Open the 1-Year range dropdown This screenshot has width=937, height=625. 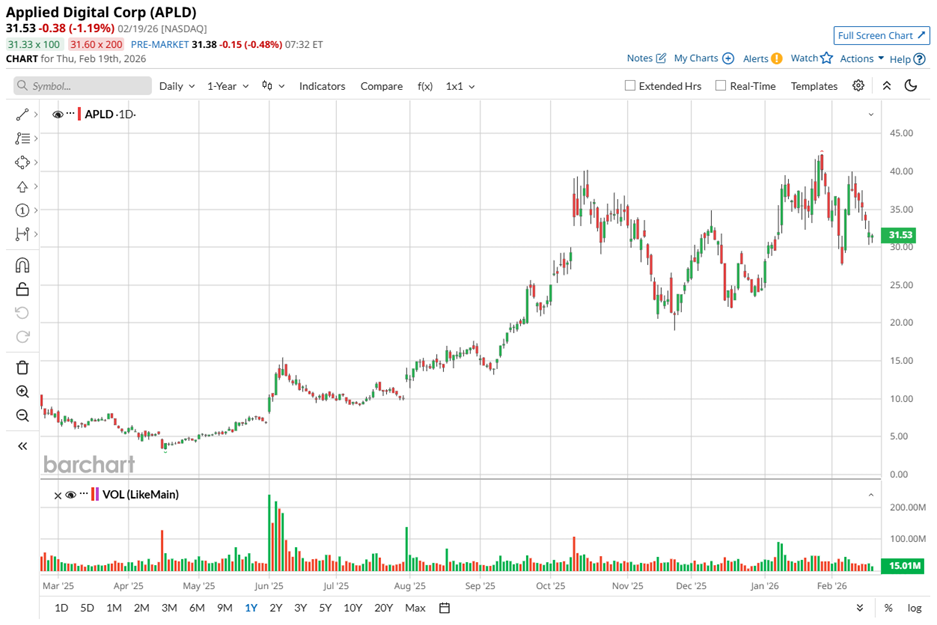click(227, 86)
